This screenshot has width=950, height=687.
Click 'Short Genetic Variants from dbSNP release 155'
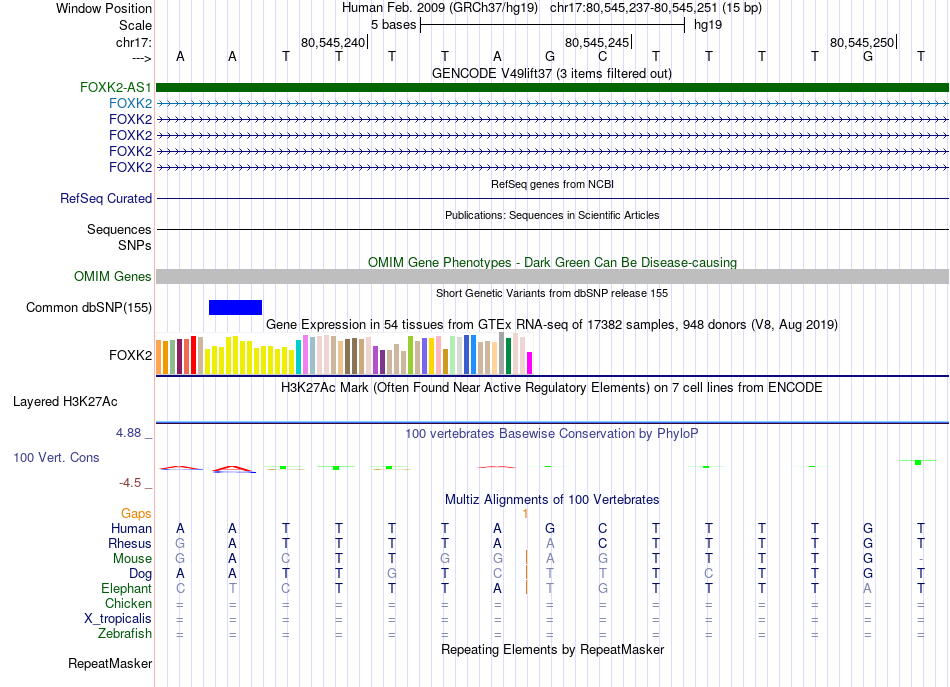click(x=552, y=293)
